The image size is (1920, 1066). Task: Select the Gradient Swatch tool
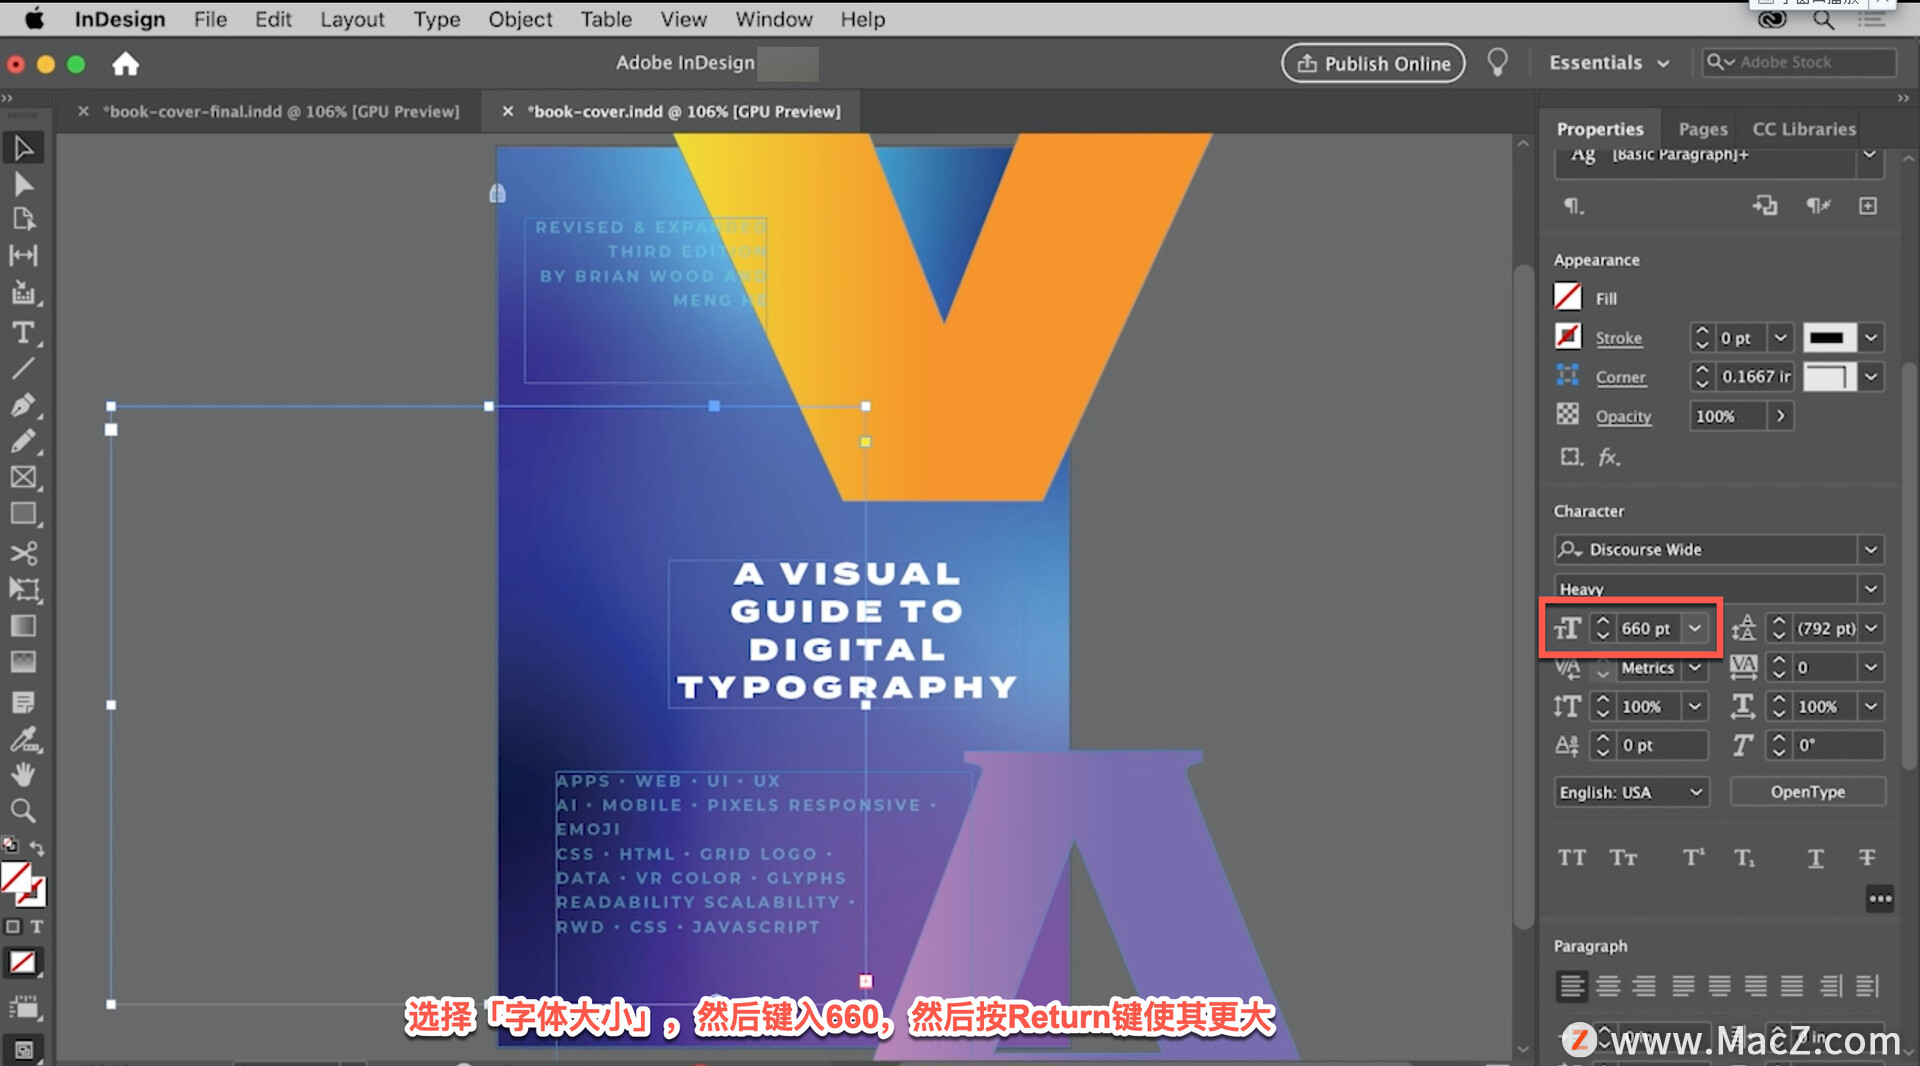23,626
